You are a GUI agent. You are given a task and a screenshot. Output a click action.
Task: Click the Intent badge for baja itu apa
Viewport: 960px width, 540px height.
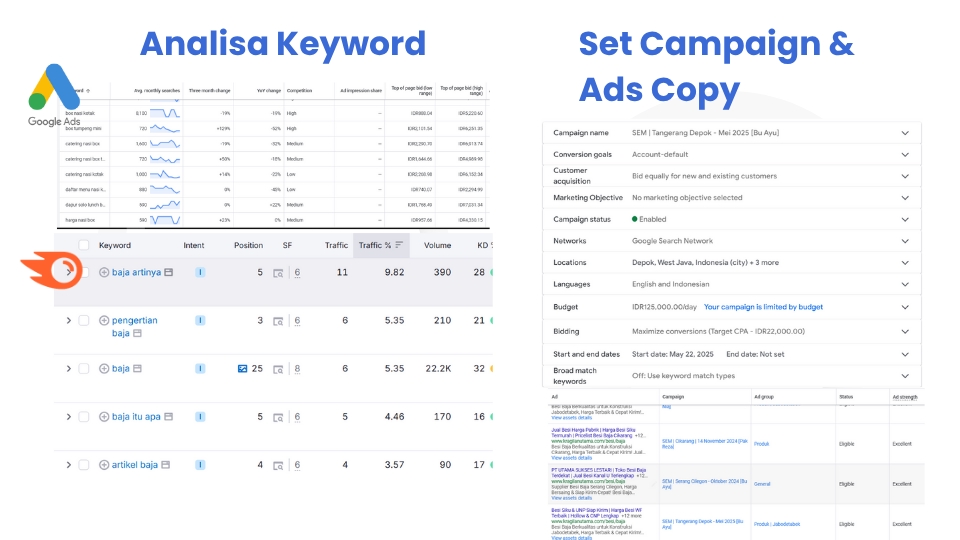200,417
